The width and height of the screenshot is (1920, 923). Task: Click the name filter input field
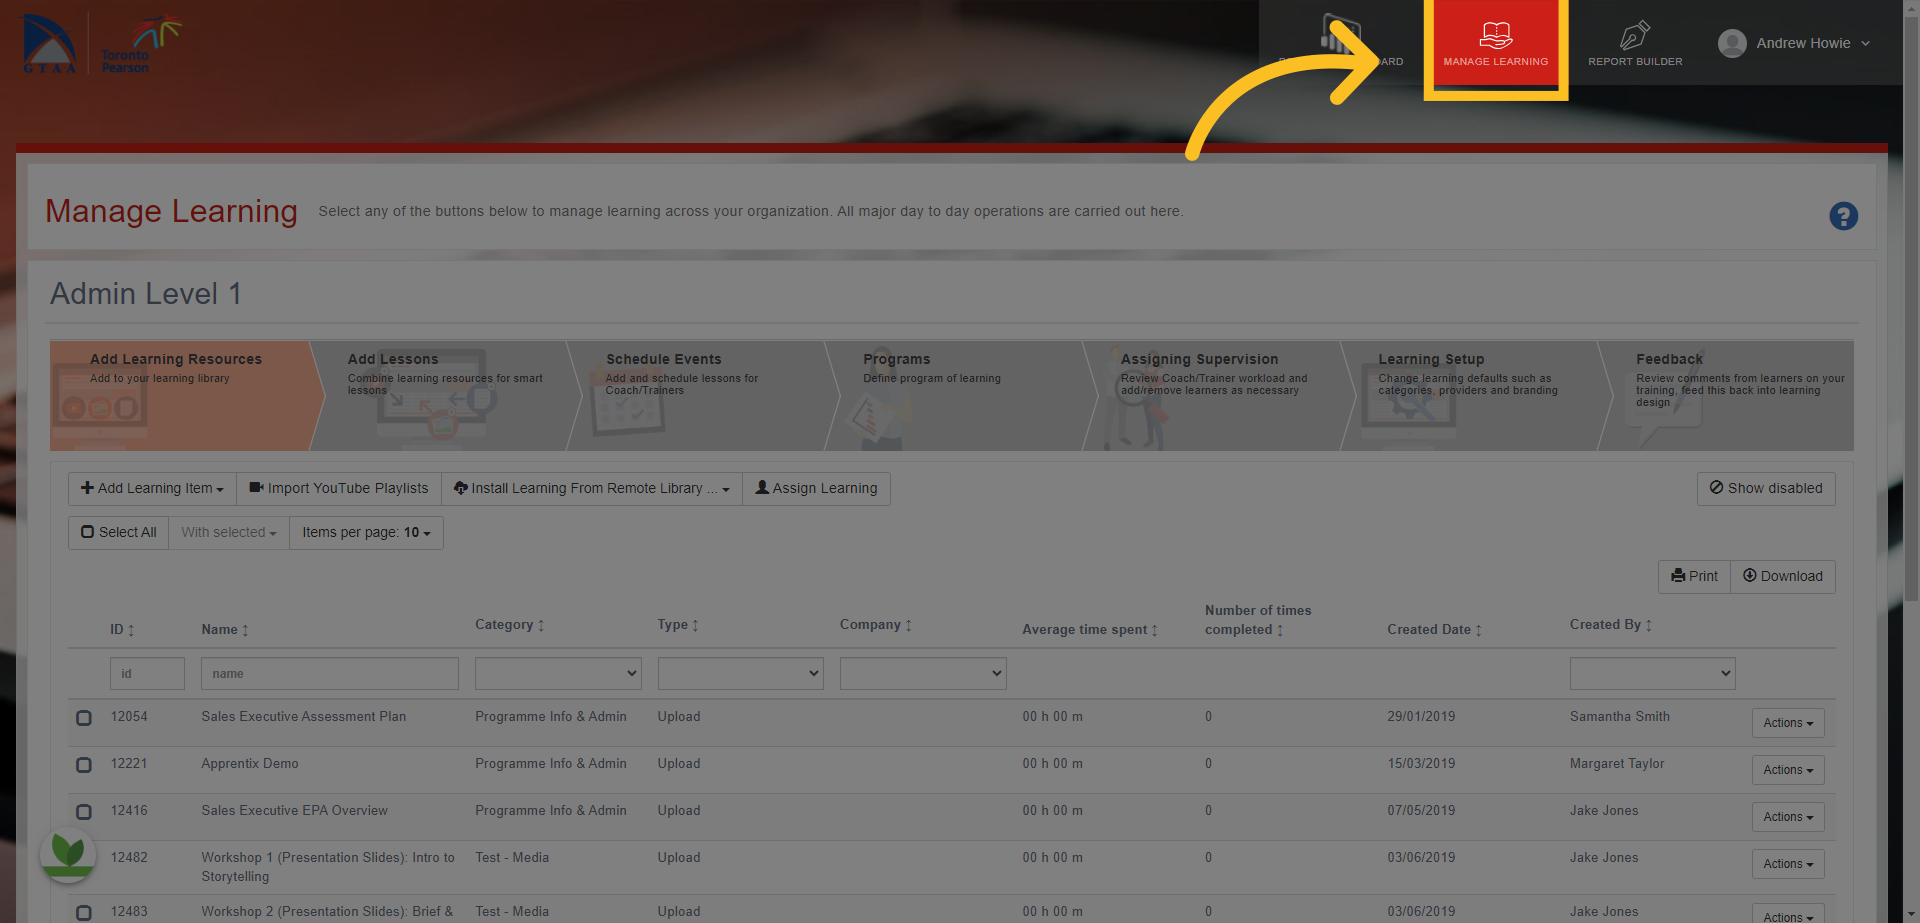pyautogui.click(x=330, y=673)
